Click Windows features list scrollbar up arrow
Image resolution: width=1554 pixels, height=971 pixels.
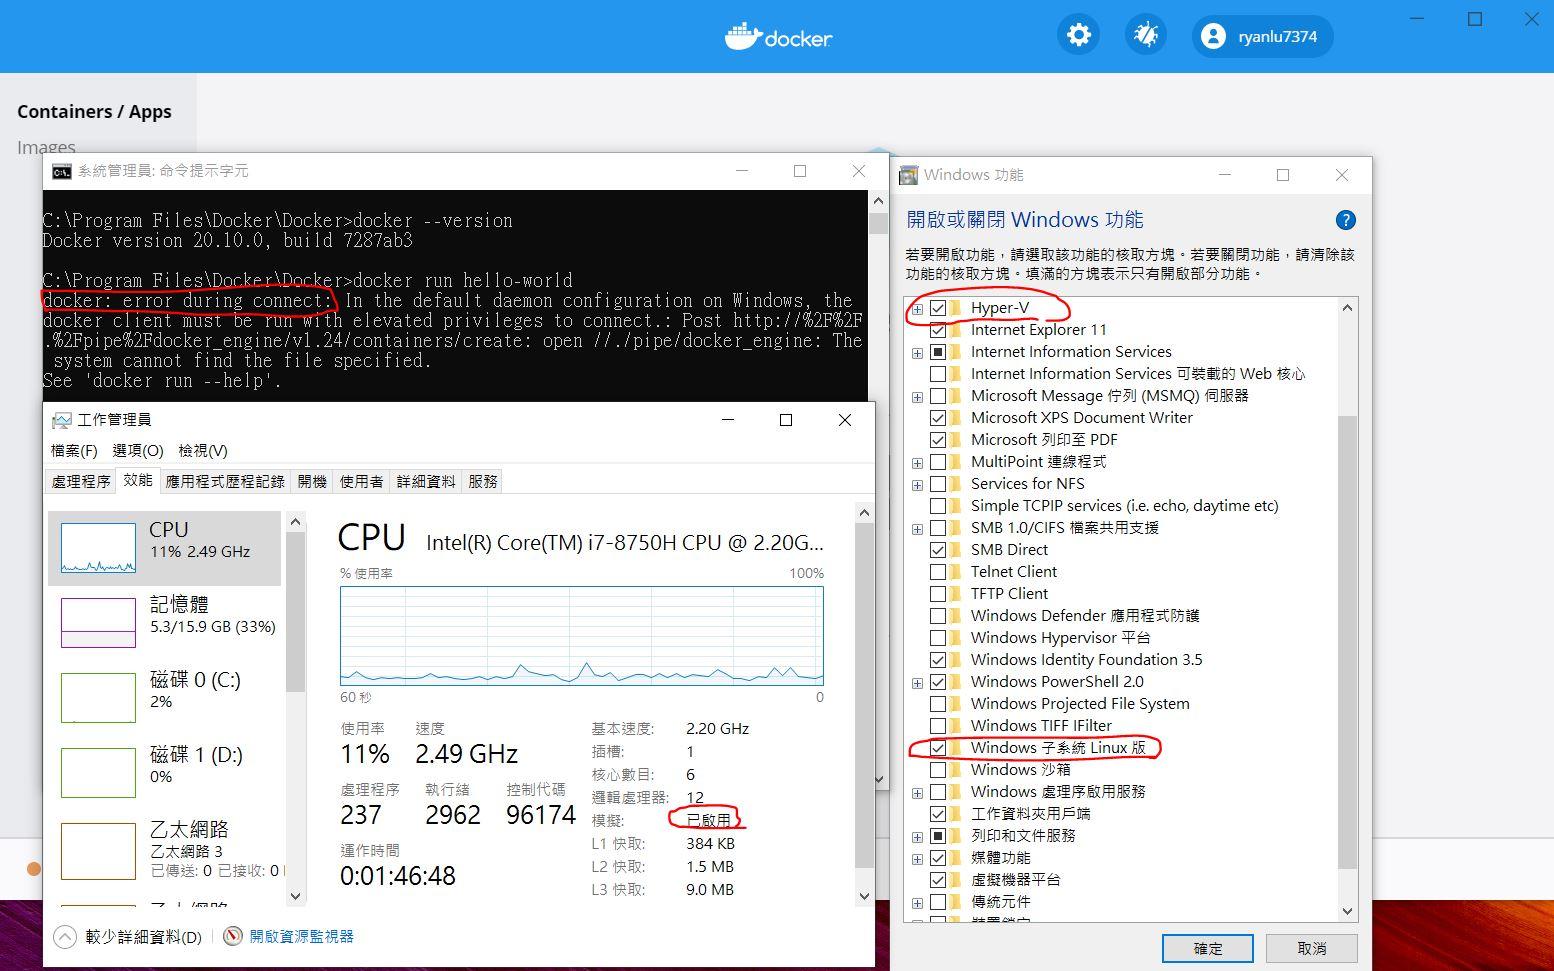coord(1347,307)
